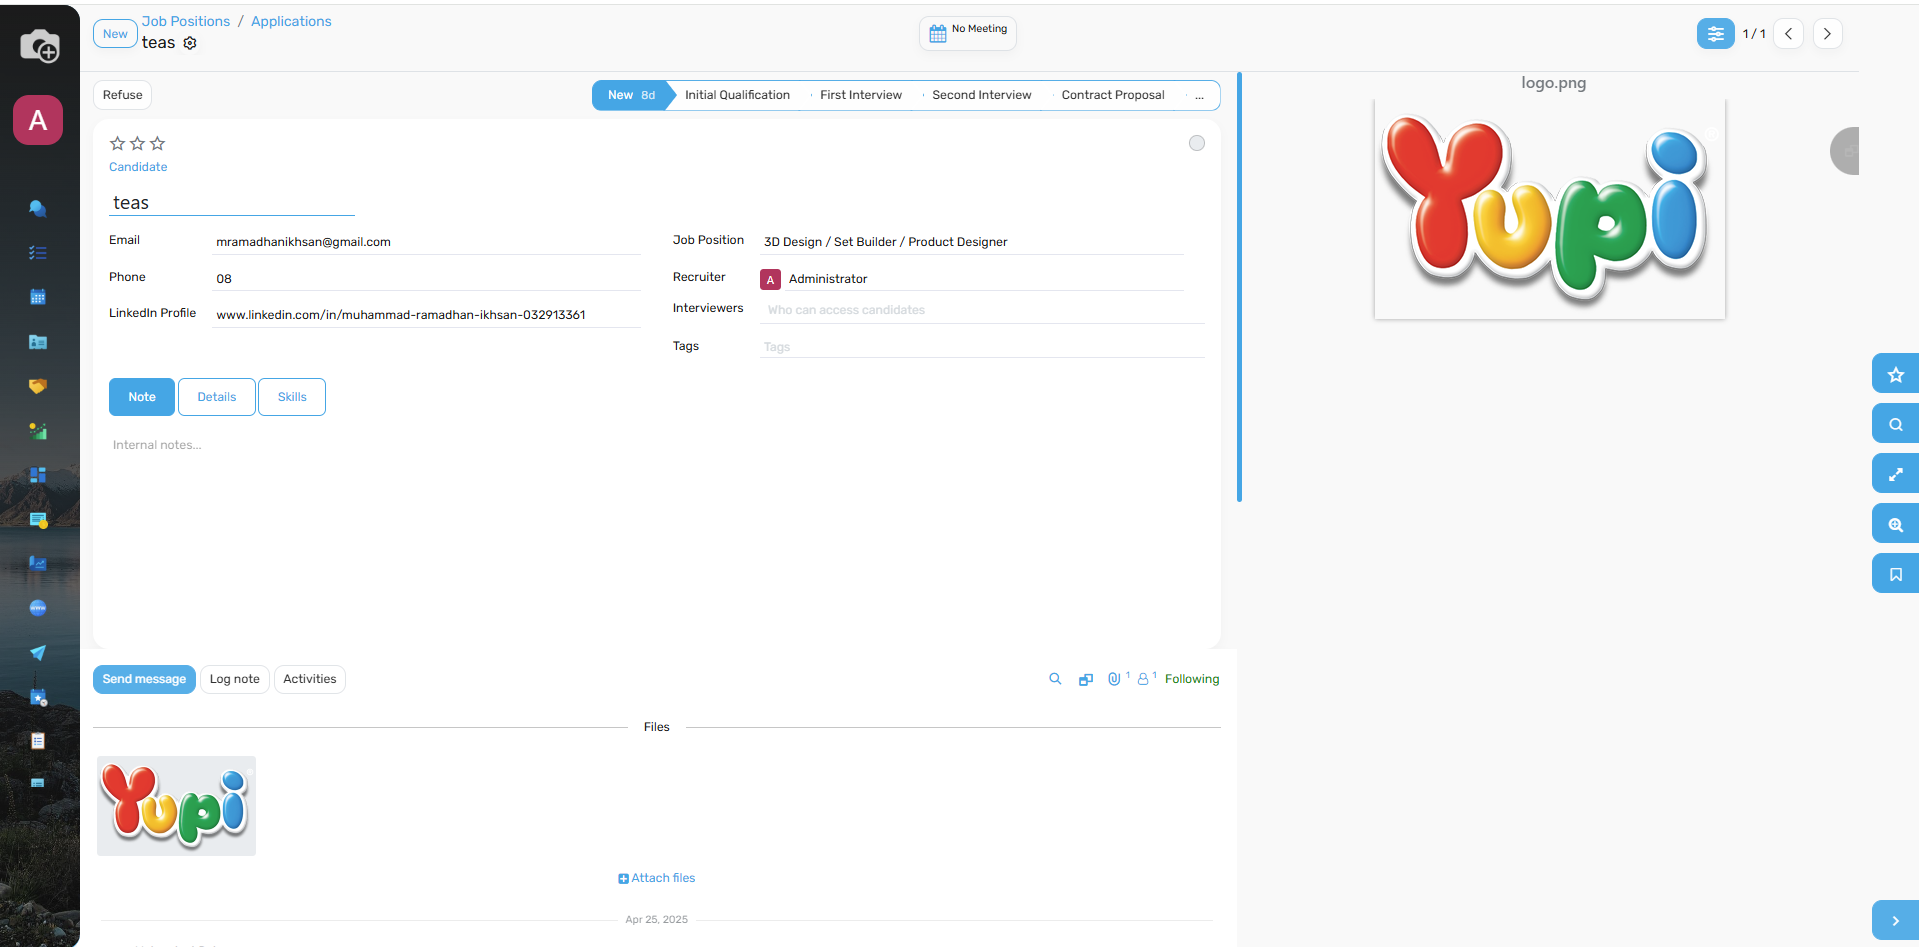1919x947 pixels.
Task: Open the Activities button
Action: tap(310, 679)
